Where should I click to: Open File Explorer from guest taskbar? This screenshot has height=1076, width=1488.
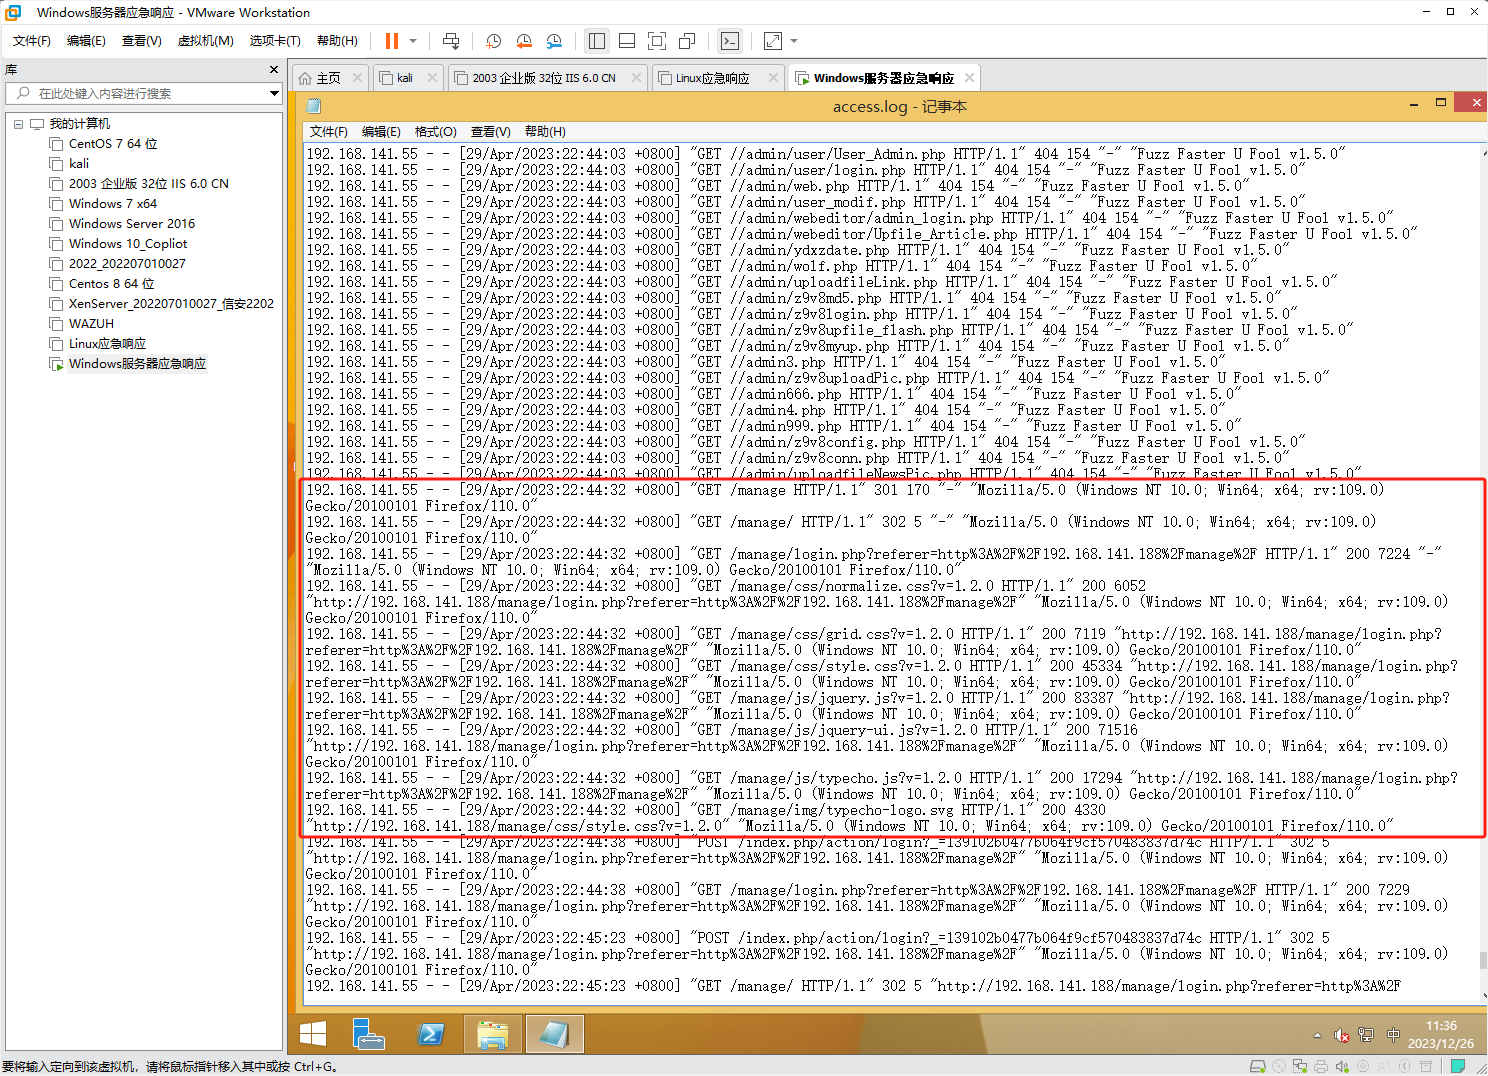pos(492,1034)
